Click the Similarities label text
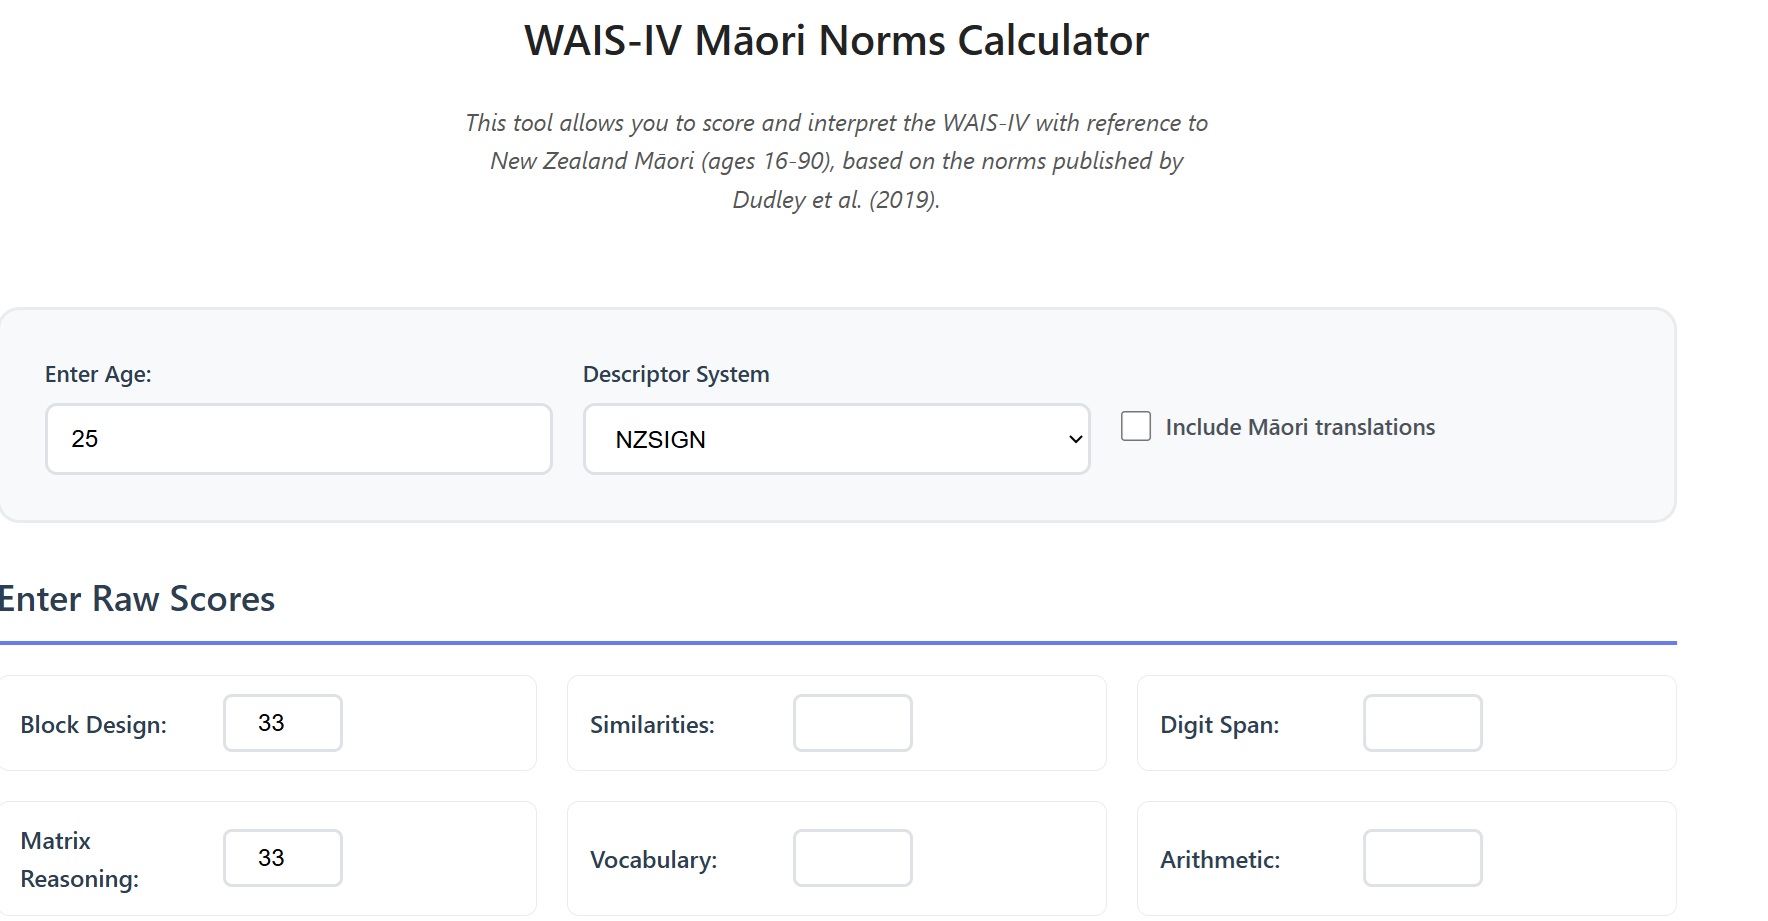The width and height of the screenshot is (1768, 921). tap(652, 725)
